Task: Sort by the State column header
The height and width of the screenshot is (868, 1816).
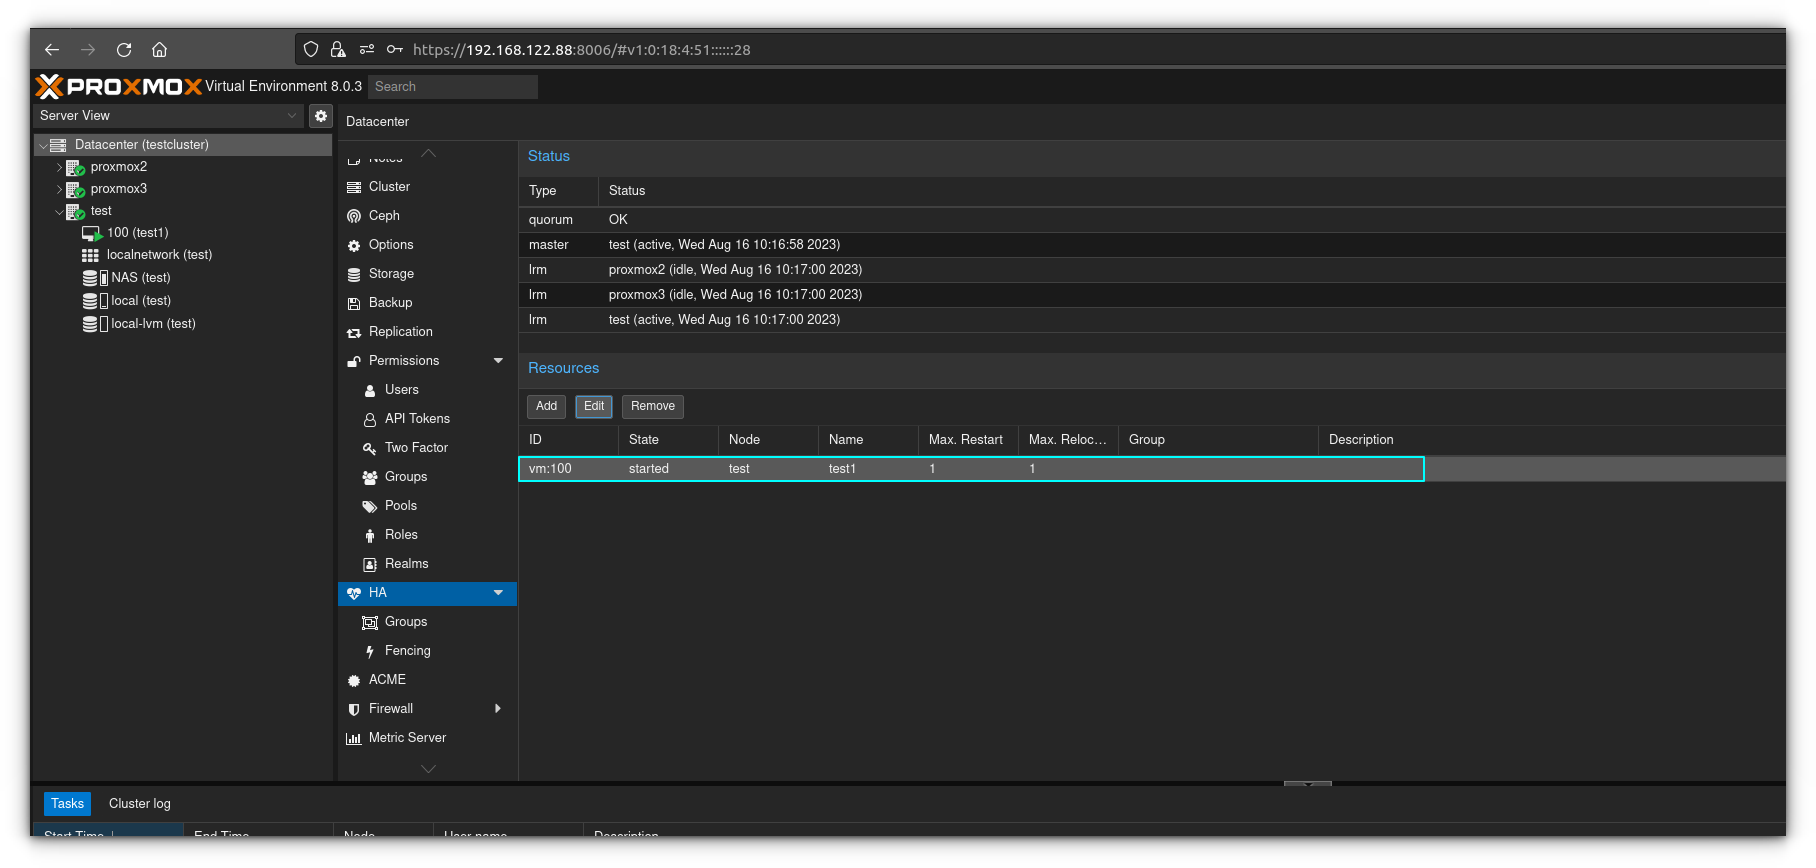Action: coord(668,440)
